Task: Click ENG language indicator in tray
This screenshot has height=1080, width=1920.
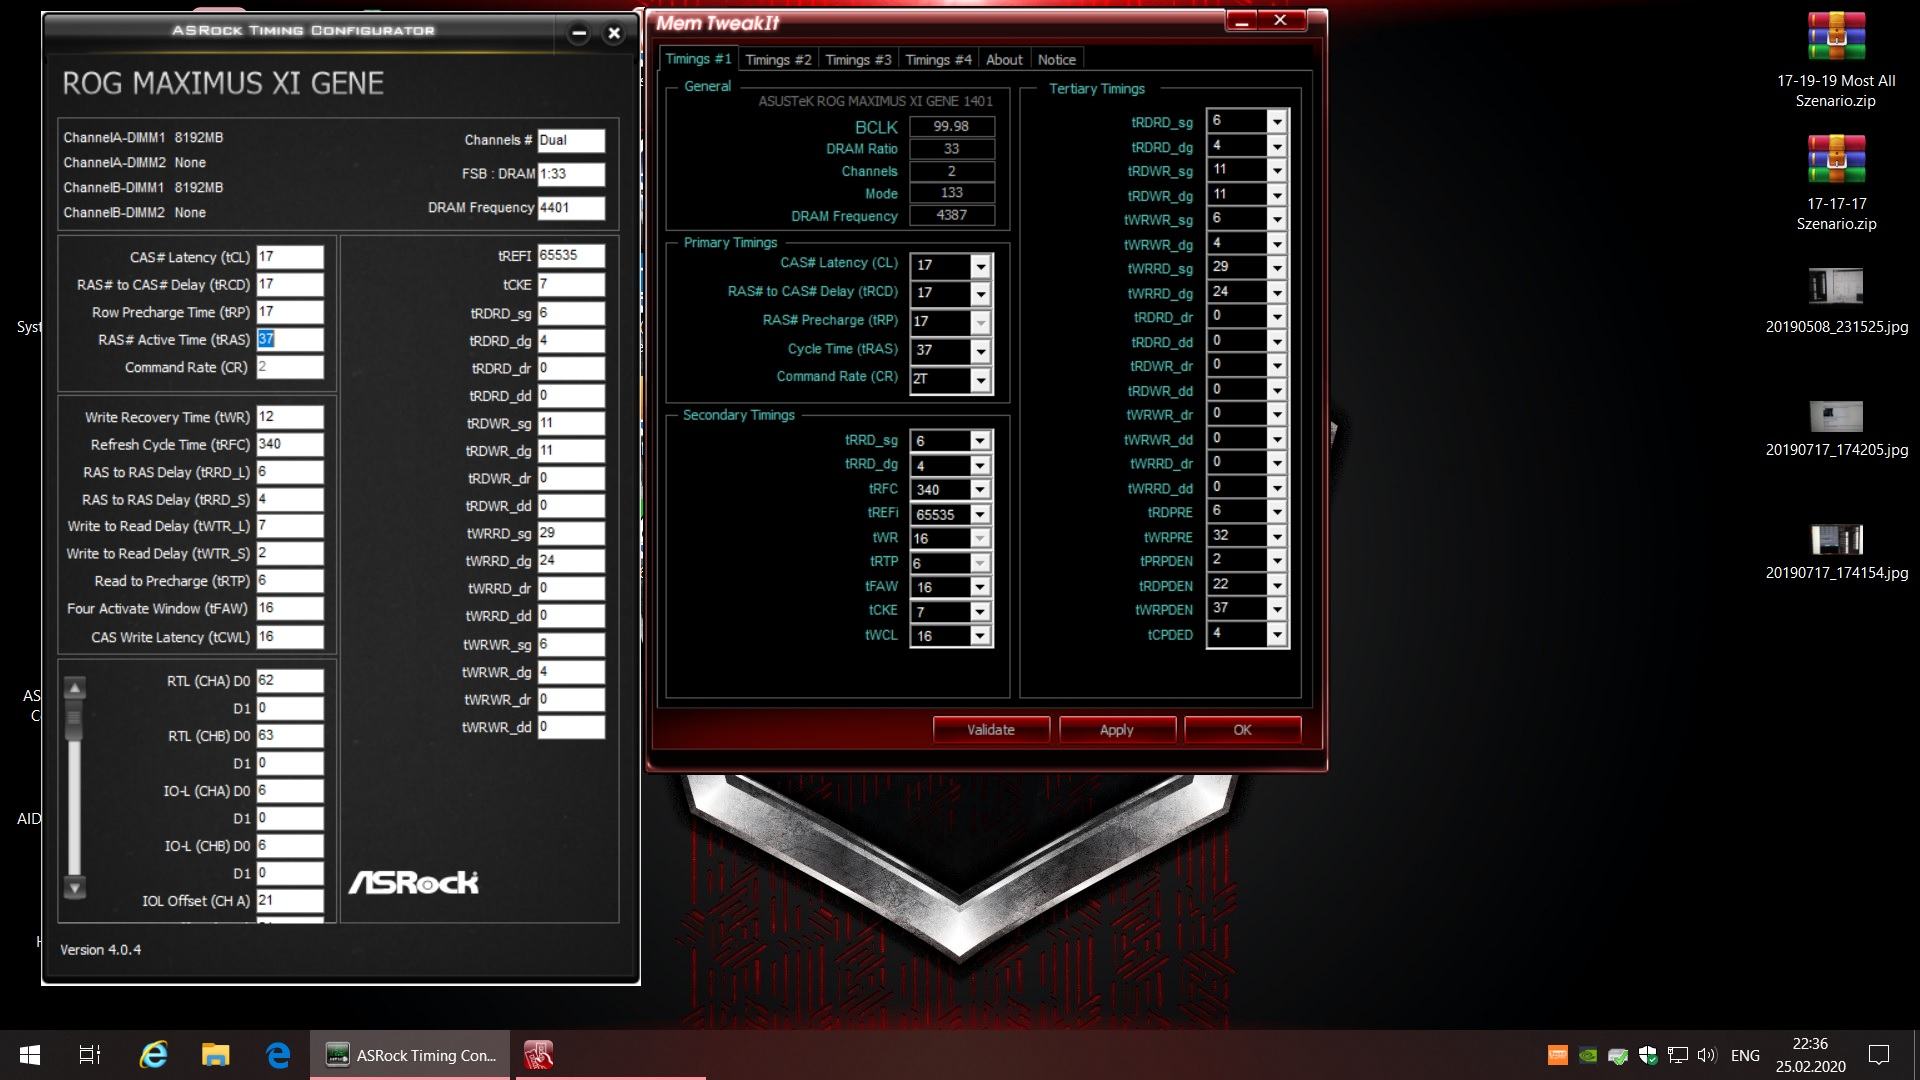Action: coord(1745,1055)
